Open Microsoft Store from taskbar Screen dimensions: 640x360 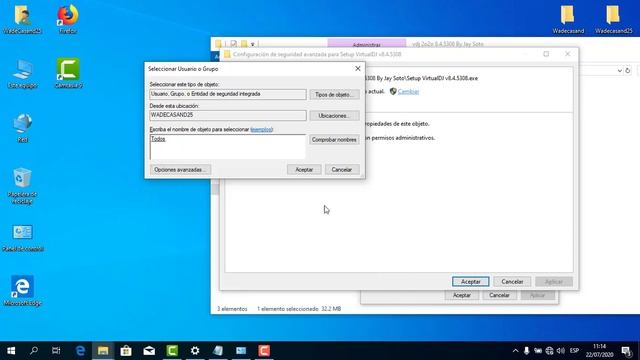point(126,351)
